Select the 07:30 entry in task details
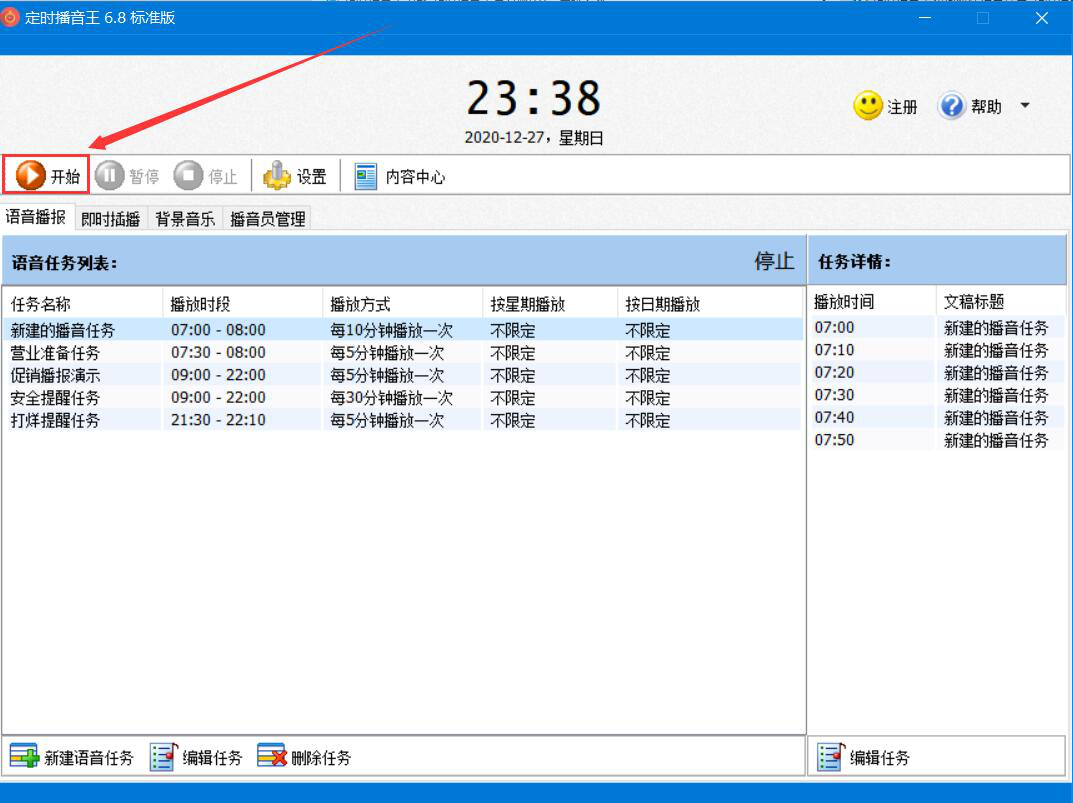 (938, 396)
